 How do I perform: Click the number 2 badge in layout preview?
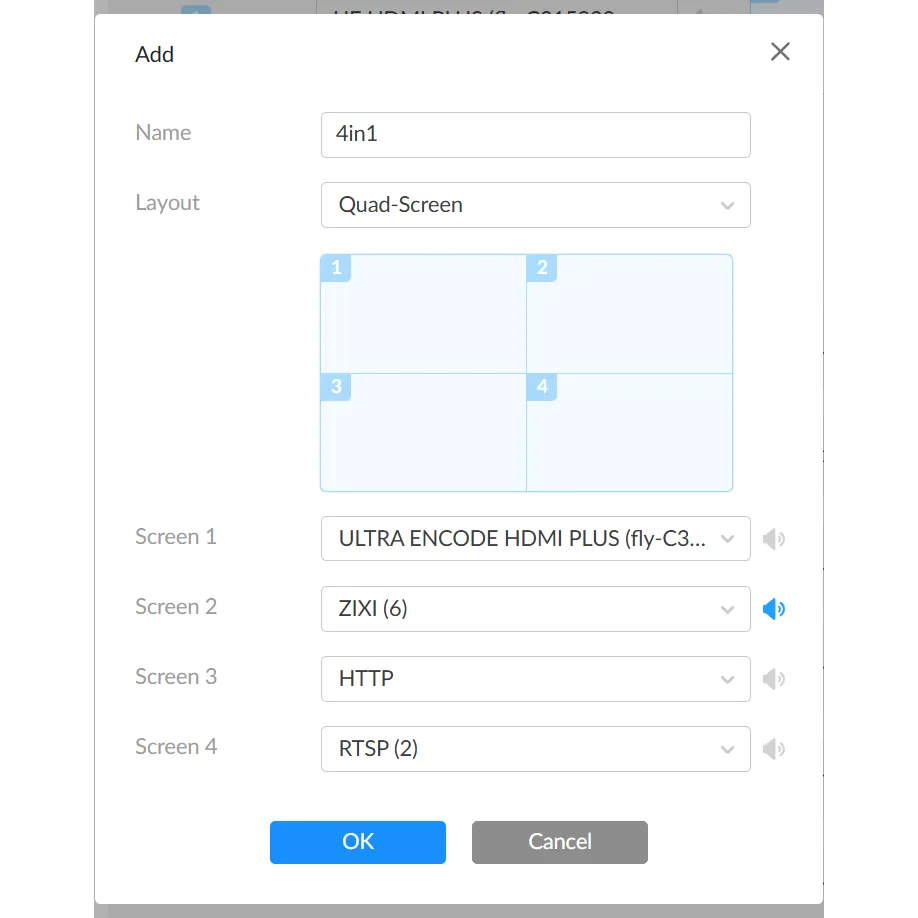(541, 267)
